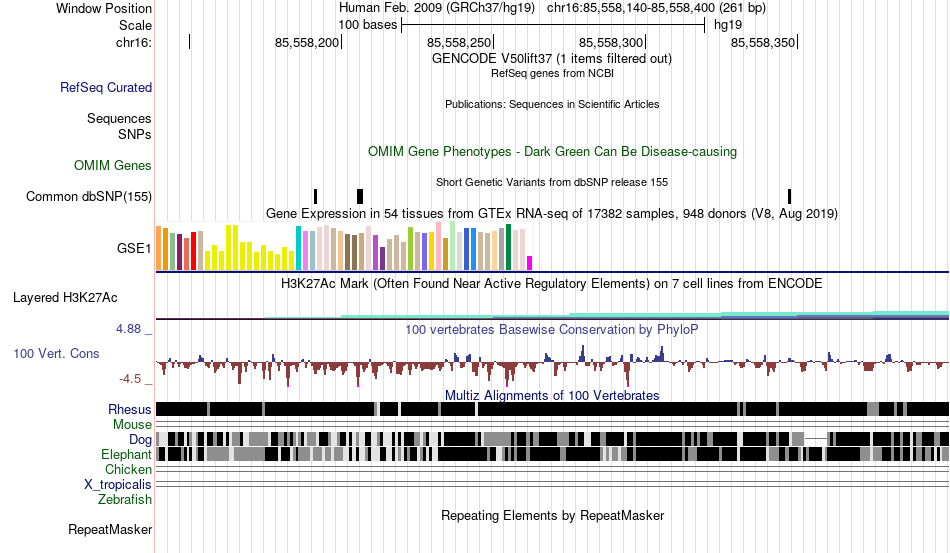Click the Rhesus alignment block row
This screenshot has width=950, height=553.
552,409
